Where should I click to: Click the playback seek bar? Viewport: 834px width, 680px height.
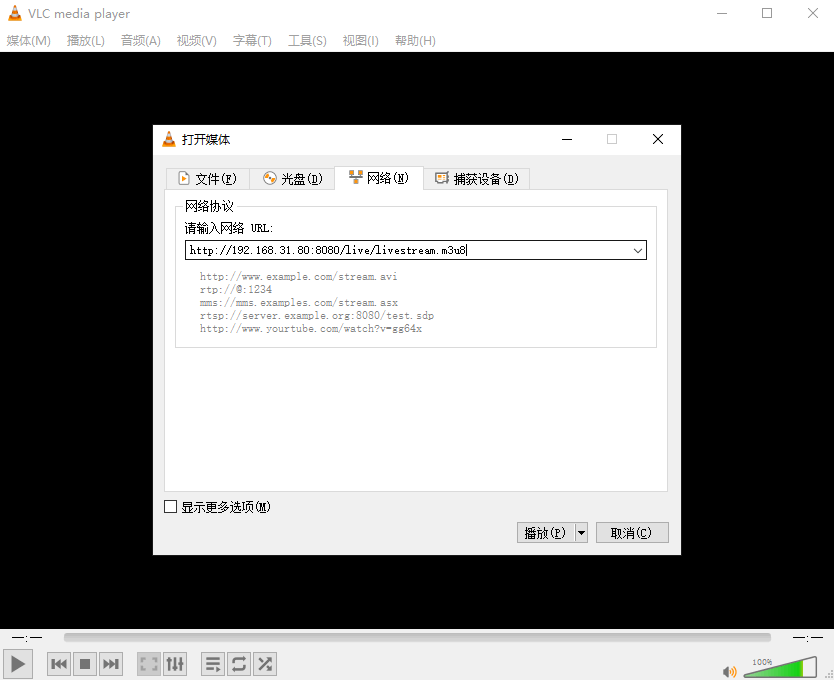(417, 637)
